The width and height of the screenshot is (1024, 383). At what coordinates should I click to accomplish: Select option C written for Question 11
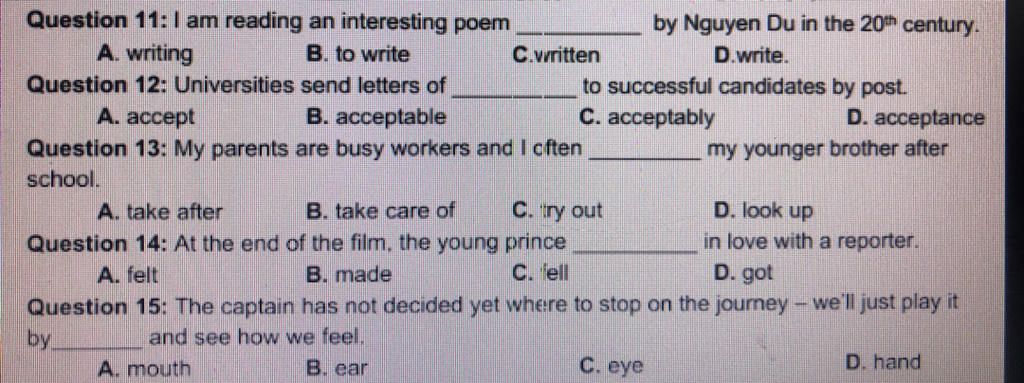coord(556,55)
